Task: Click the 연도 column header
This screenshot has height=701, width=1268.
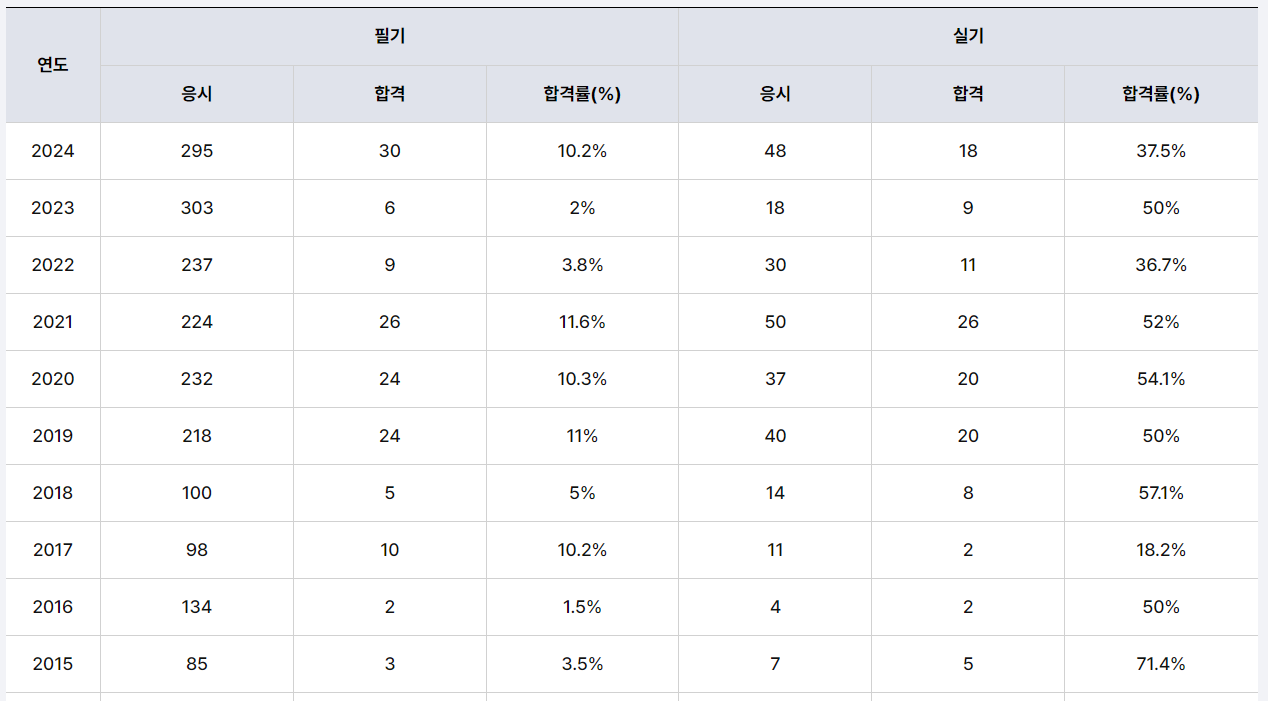Action: (x=53, y=65)
